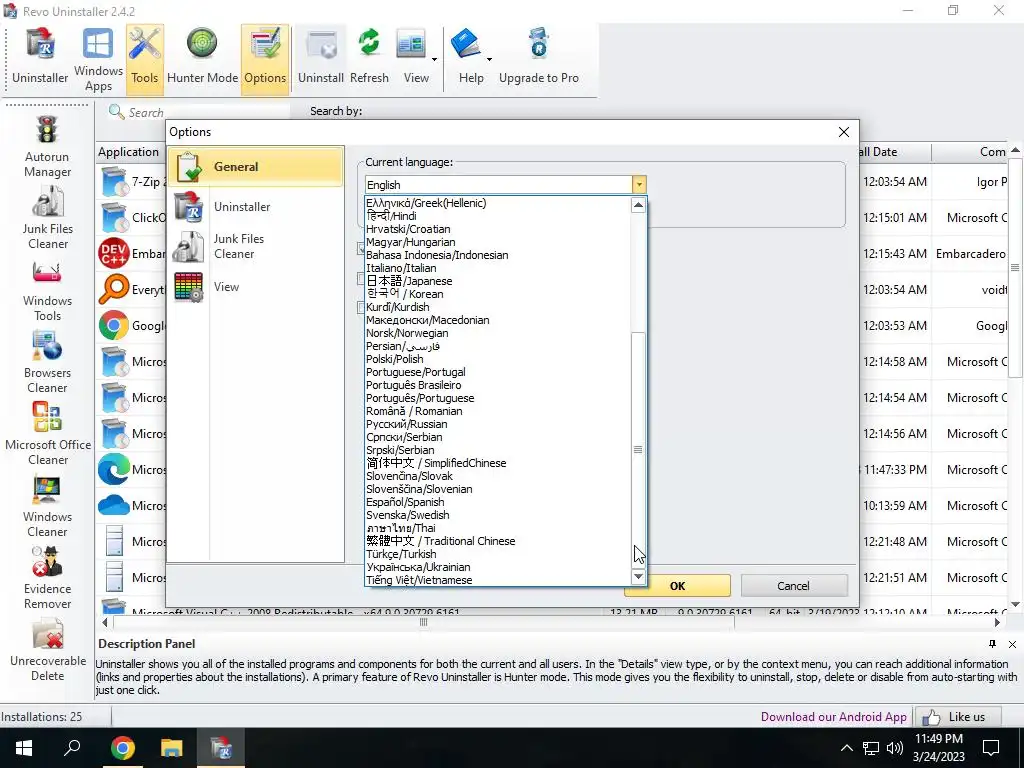Select the General options tab
This screenshot has height=768, width=1024.
pos(255,167)
